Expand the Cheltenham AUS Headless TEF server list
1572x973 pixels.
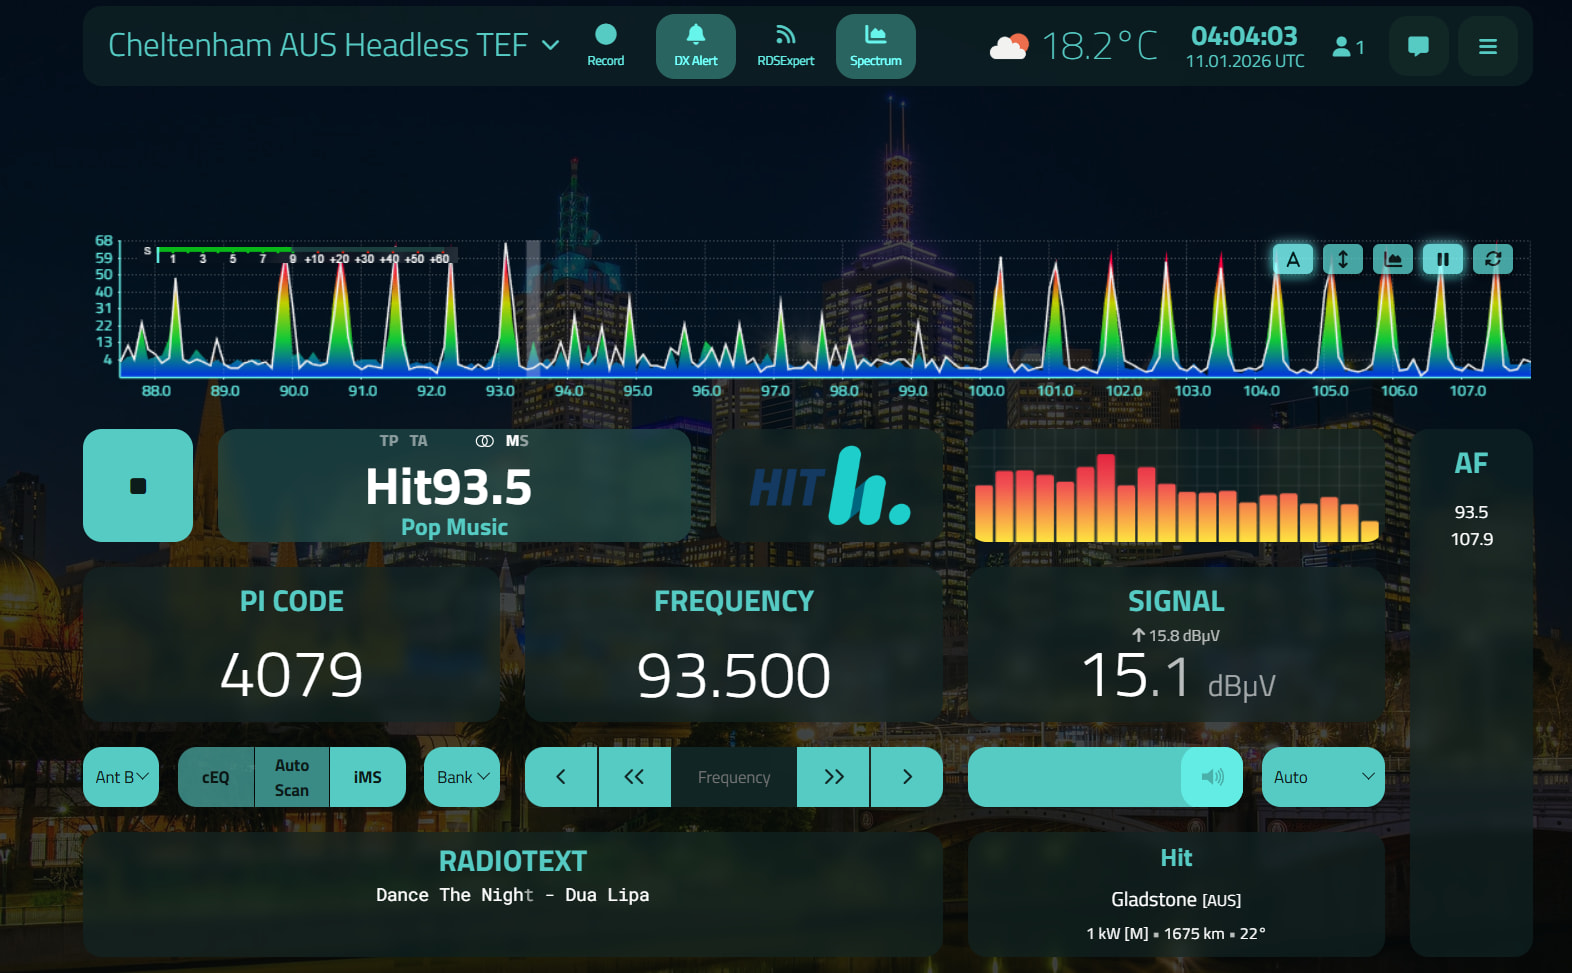point(550,45)
